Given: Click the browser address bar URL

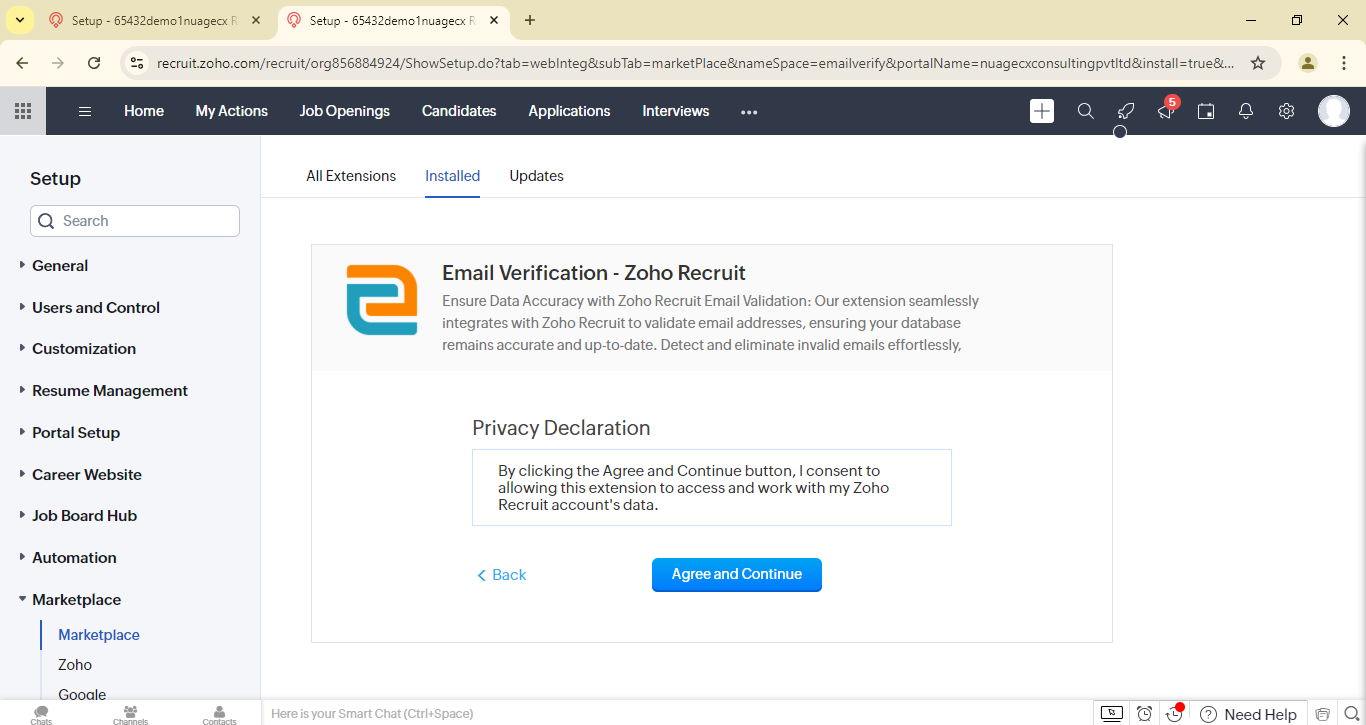Looking at the screenshot, I should [695, 63].
